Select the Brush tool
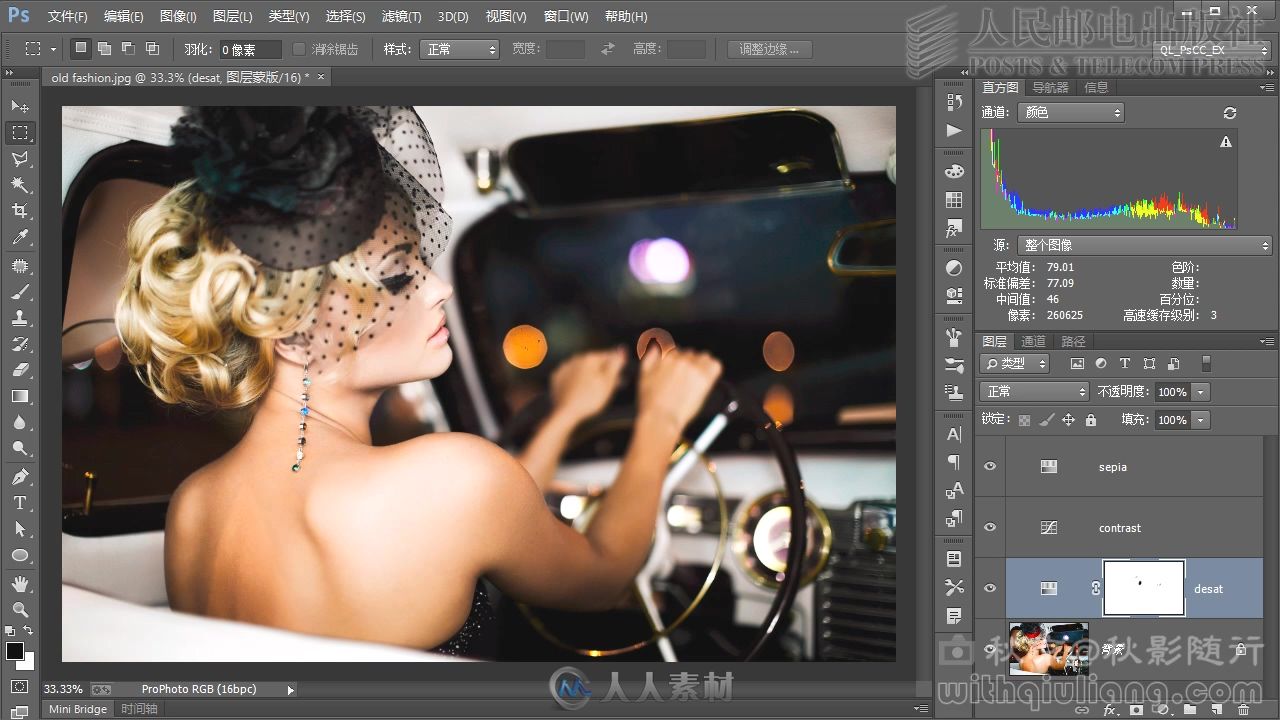The image size is (1280, 720). tap(20, 292)
